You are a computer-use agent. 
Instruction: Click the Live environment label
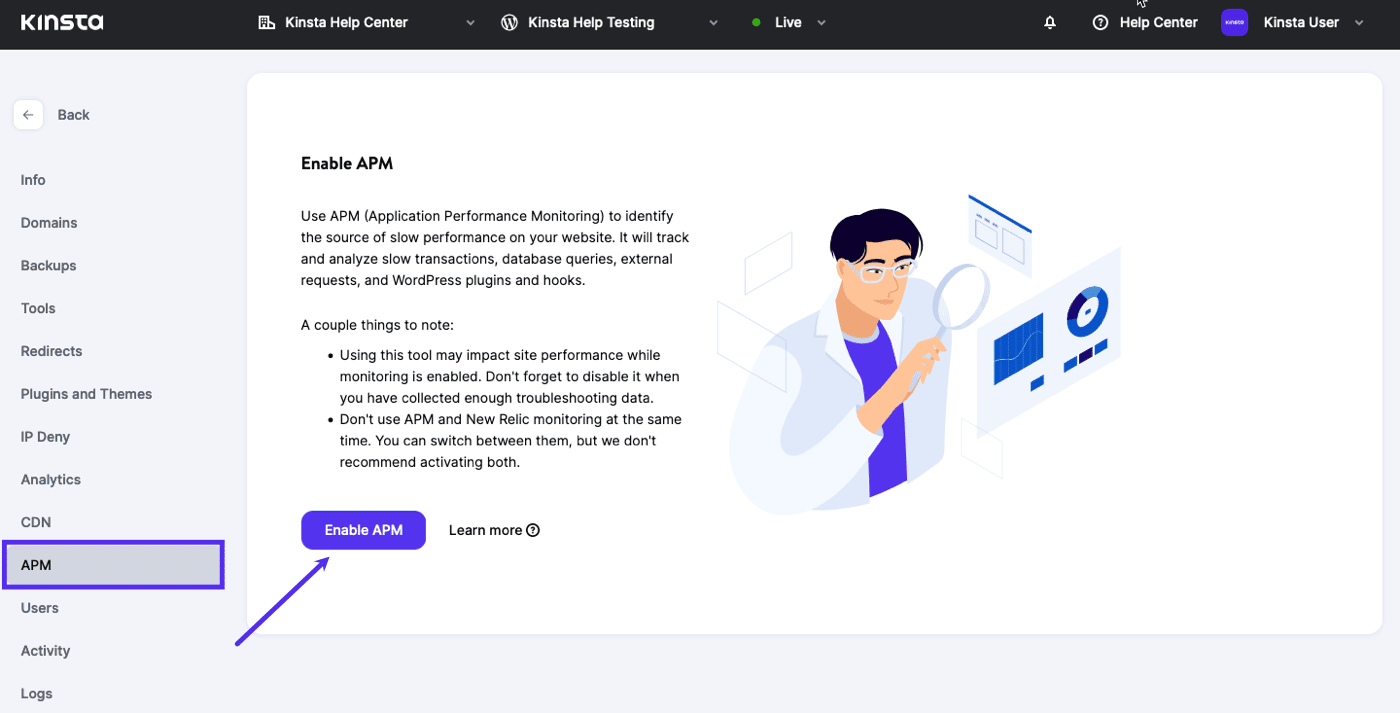pyautogui.click(x=788, y=22)
